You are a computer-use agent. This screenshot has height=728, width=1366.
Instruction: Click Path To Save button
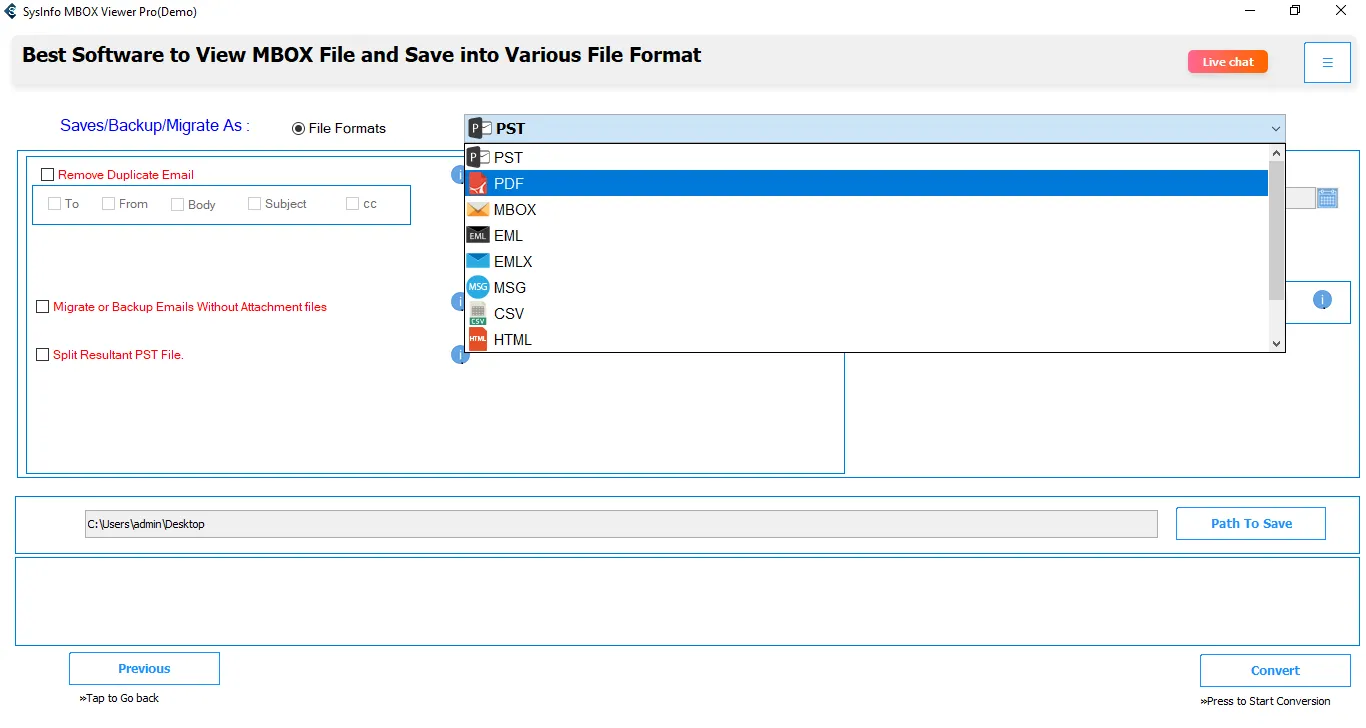[1251, 523]
